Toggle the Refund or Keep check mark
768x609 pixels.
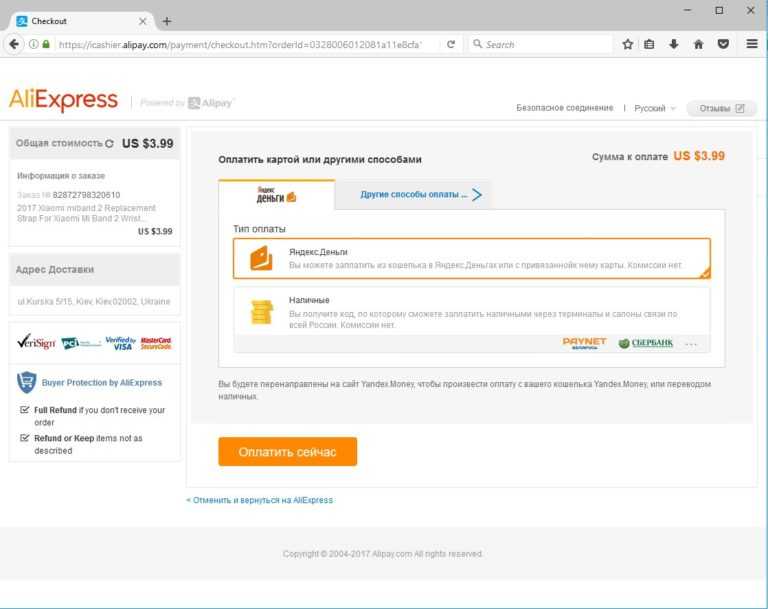click(x=24, y=438)
